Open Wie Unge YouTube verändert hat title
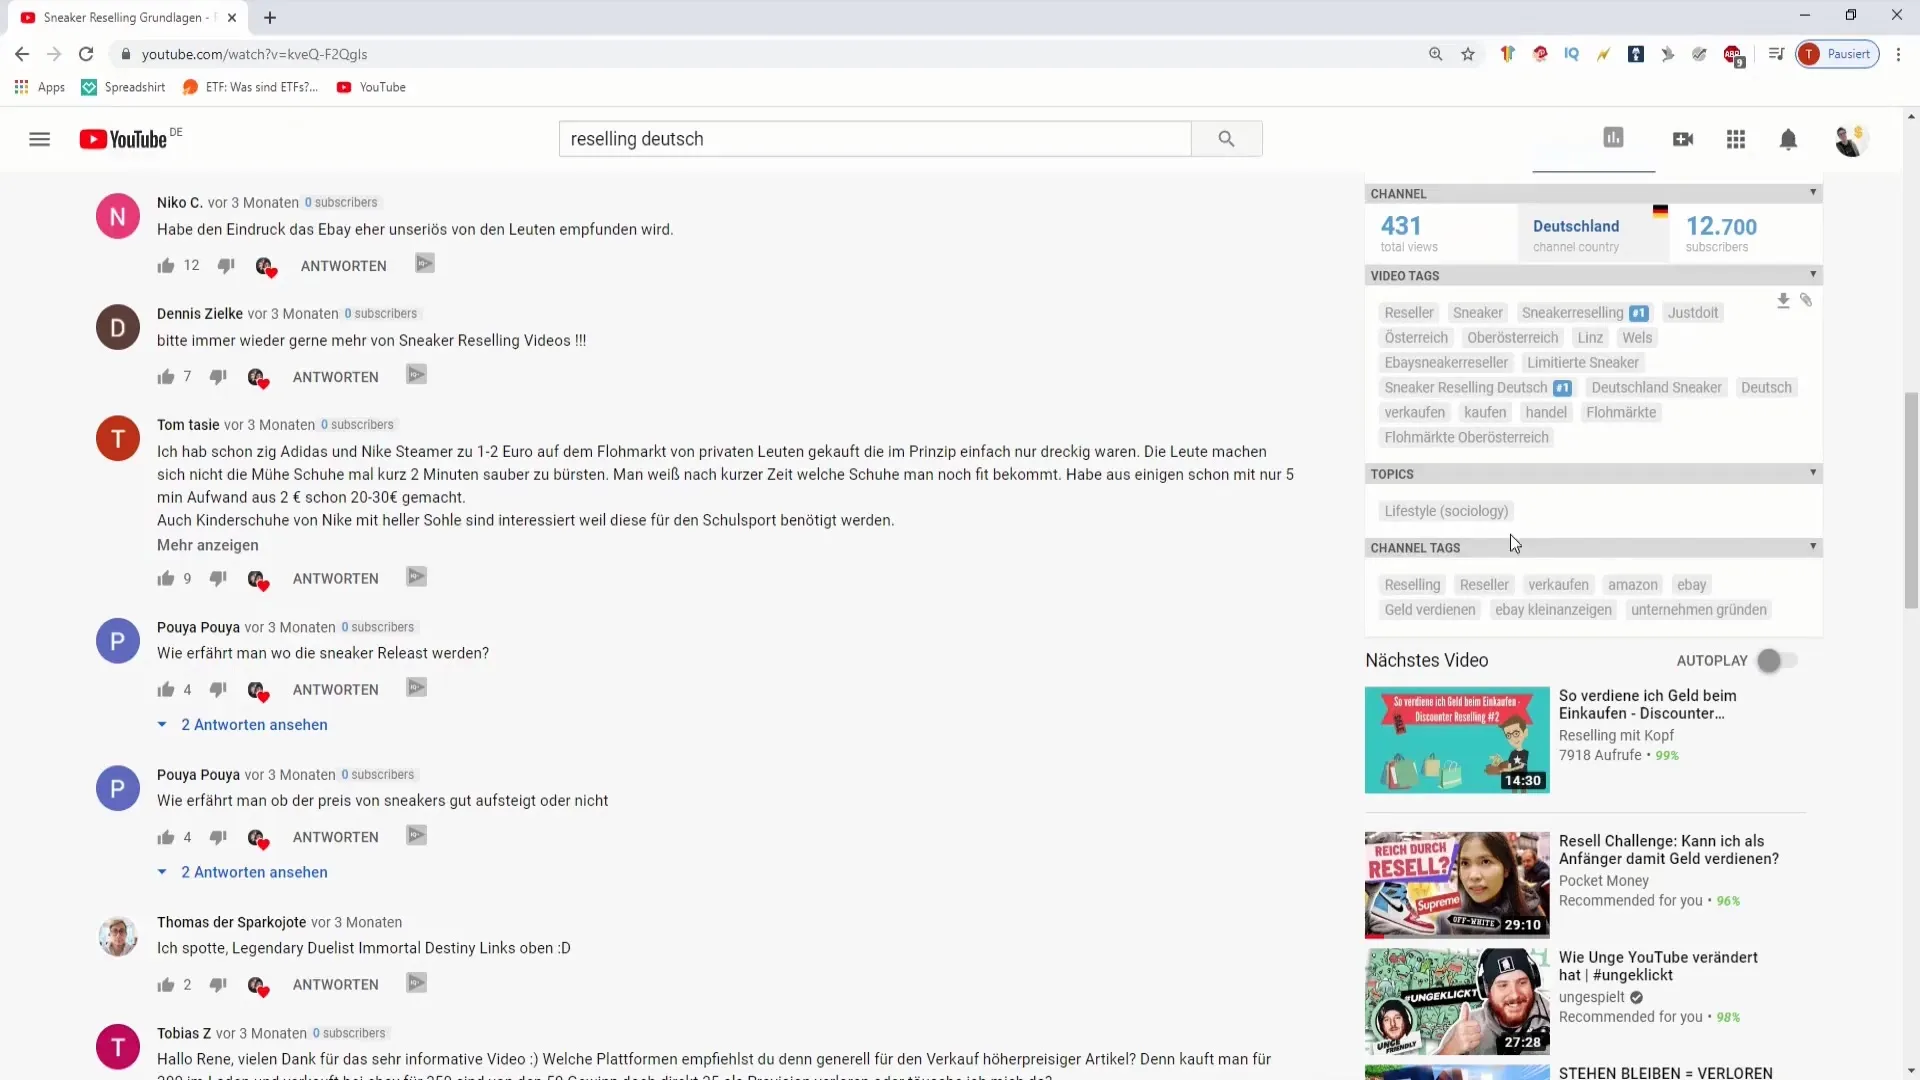The width and height of the screenshot is (1920, 1080). (1658, 966)
